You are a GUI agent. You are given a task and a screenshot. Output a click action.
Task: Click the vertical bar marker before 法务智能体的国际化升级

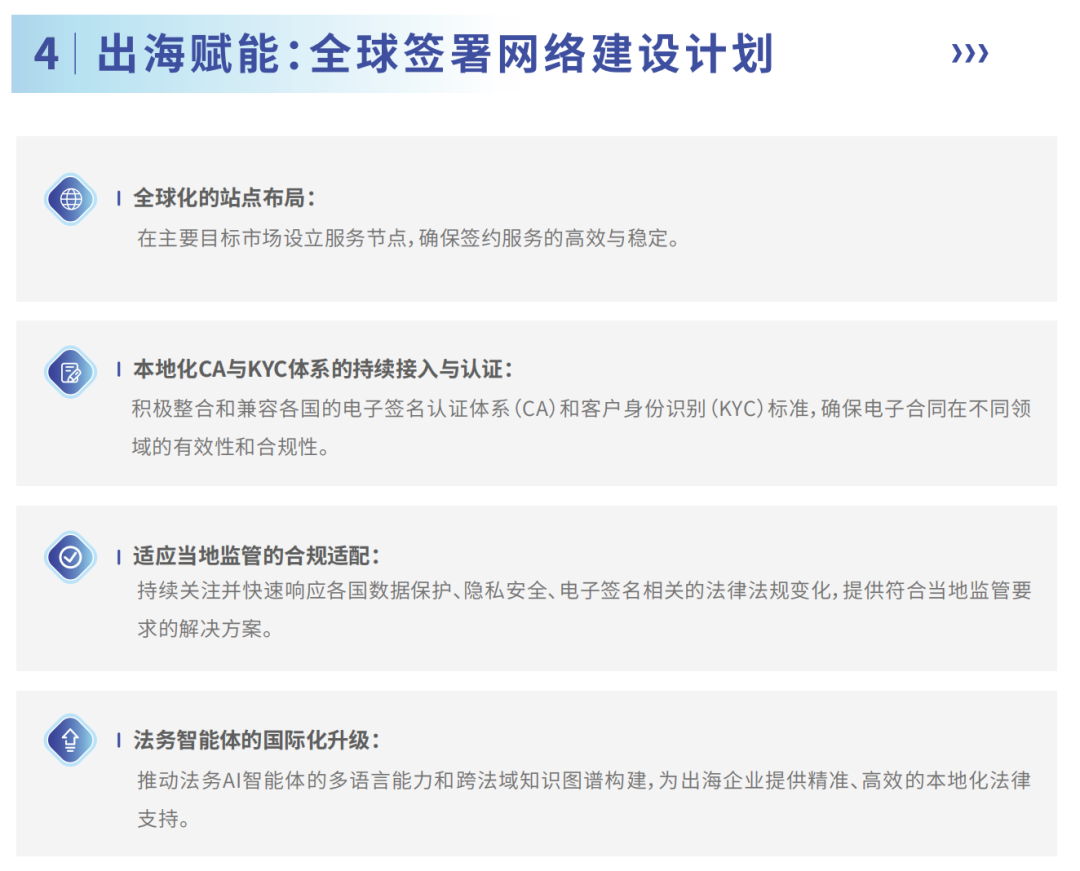pos(119,741)
